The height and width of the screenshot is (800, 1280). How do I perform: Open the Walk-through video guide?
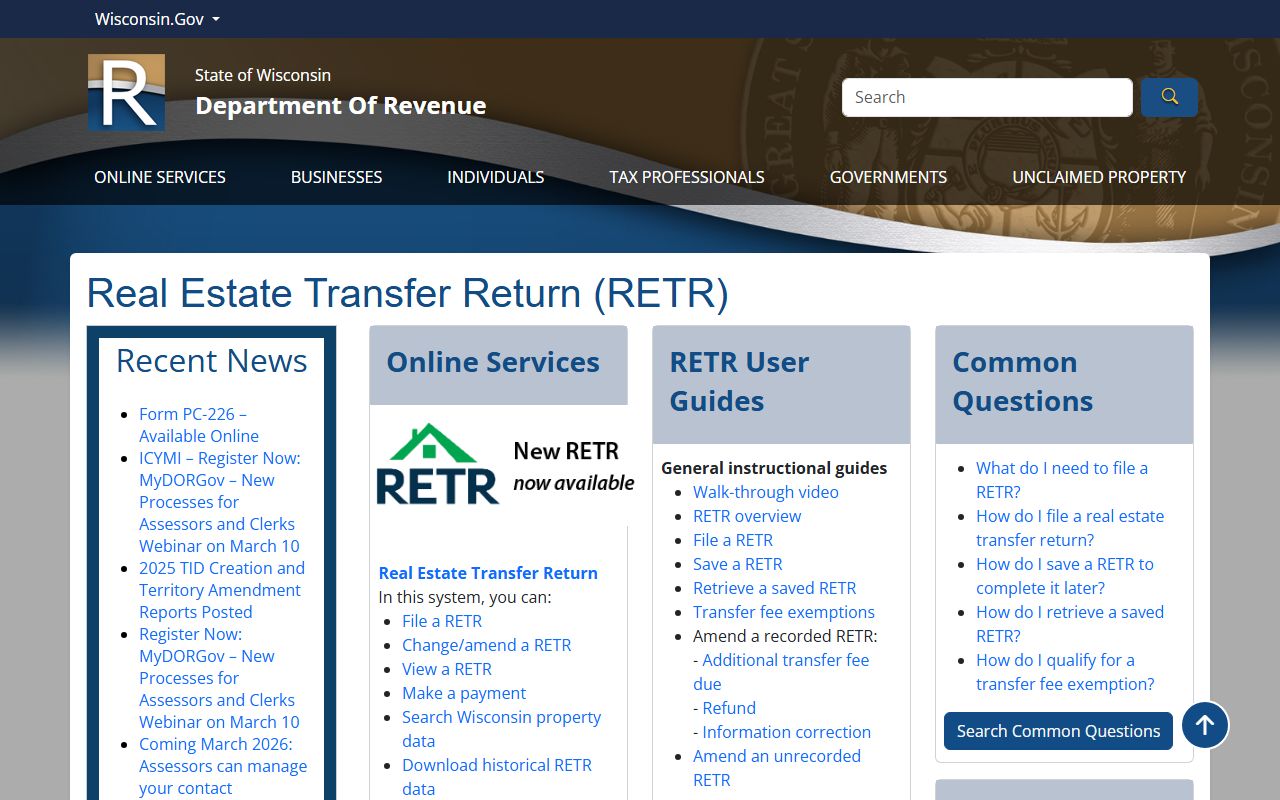pos(766,492)
